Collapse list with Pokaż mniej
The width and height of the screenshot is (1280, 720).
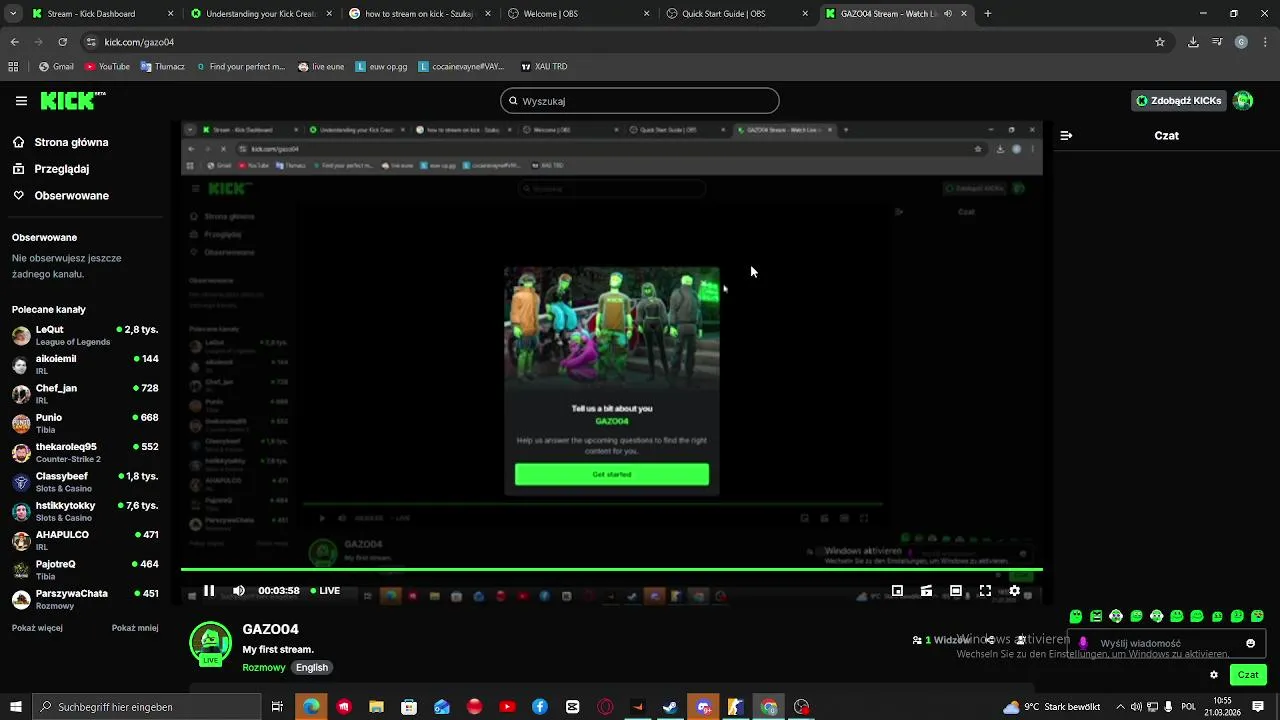click(x=135, y=628)
